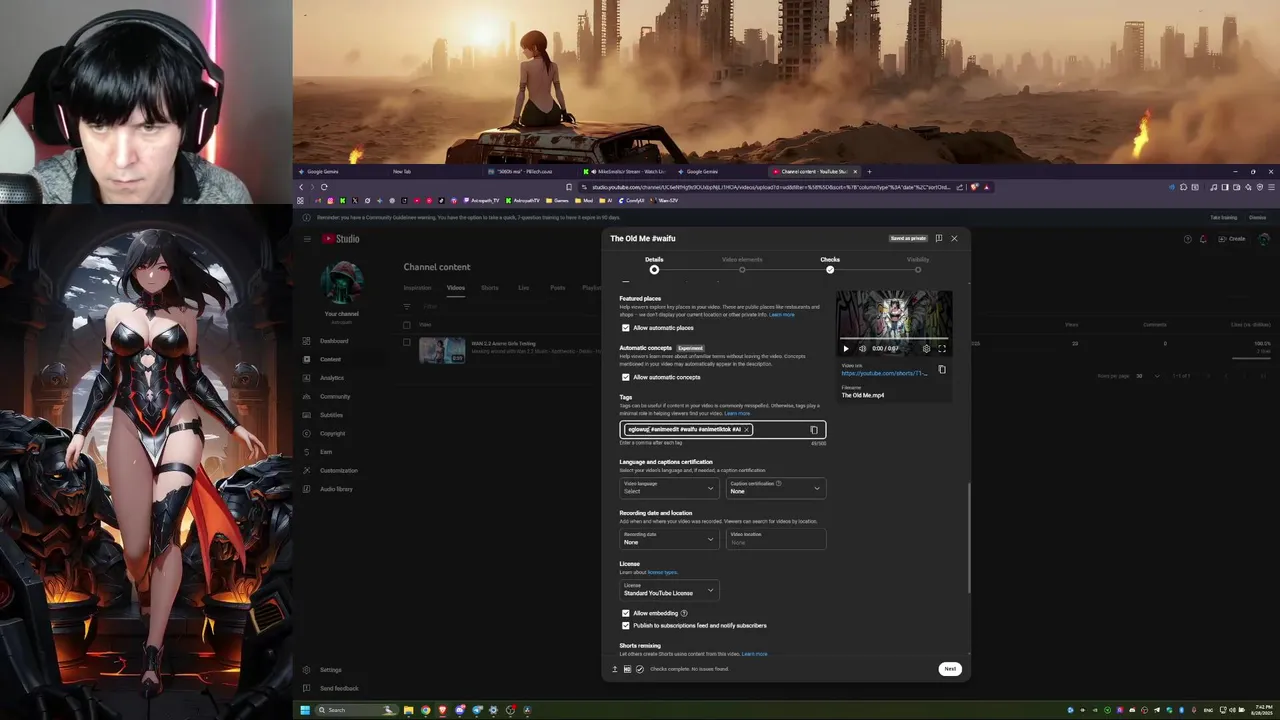The height and width of the screenshot is (720, 1280).
Task: Mute the preview video volume icon
Action: 862,349
